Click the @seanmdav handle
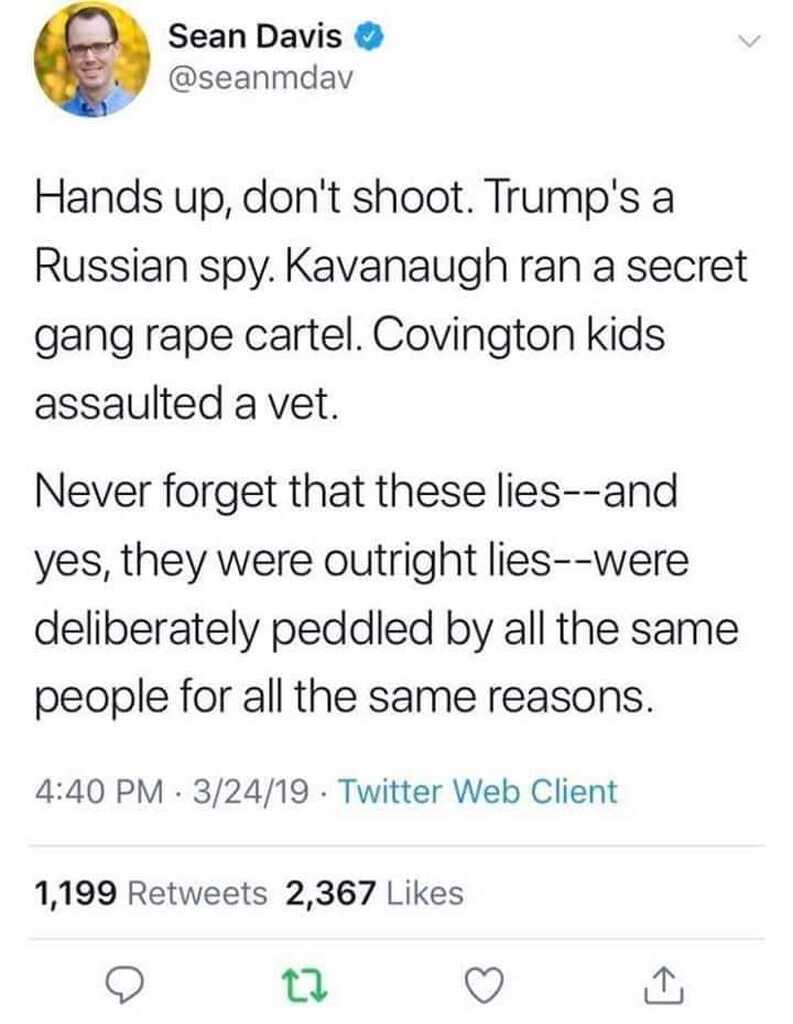Screen dimensions: 793x1024 pos(260,80)
